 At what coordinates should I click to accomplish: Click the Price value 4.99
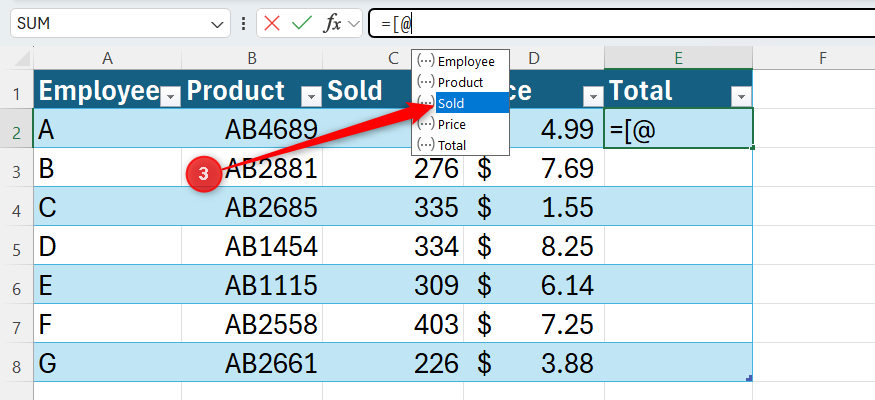click(567, 129)
